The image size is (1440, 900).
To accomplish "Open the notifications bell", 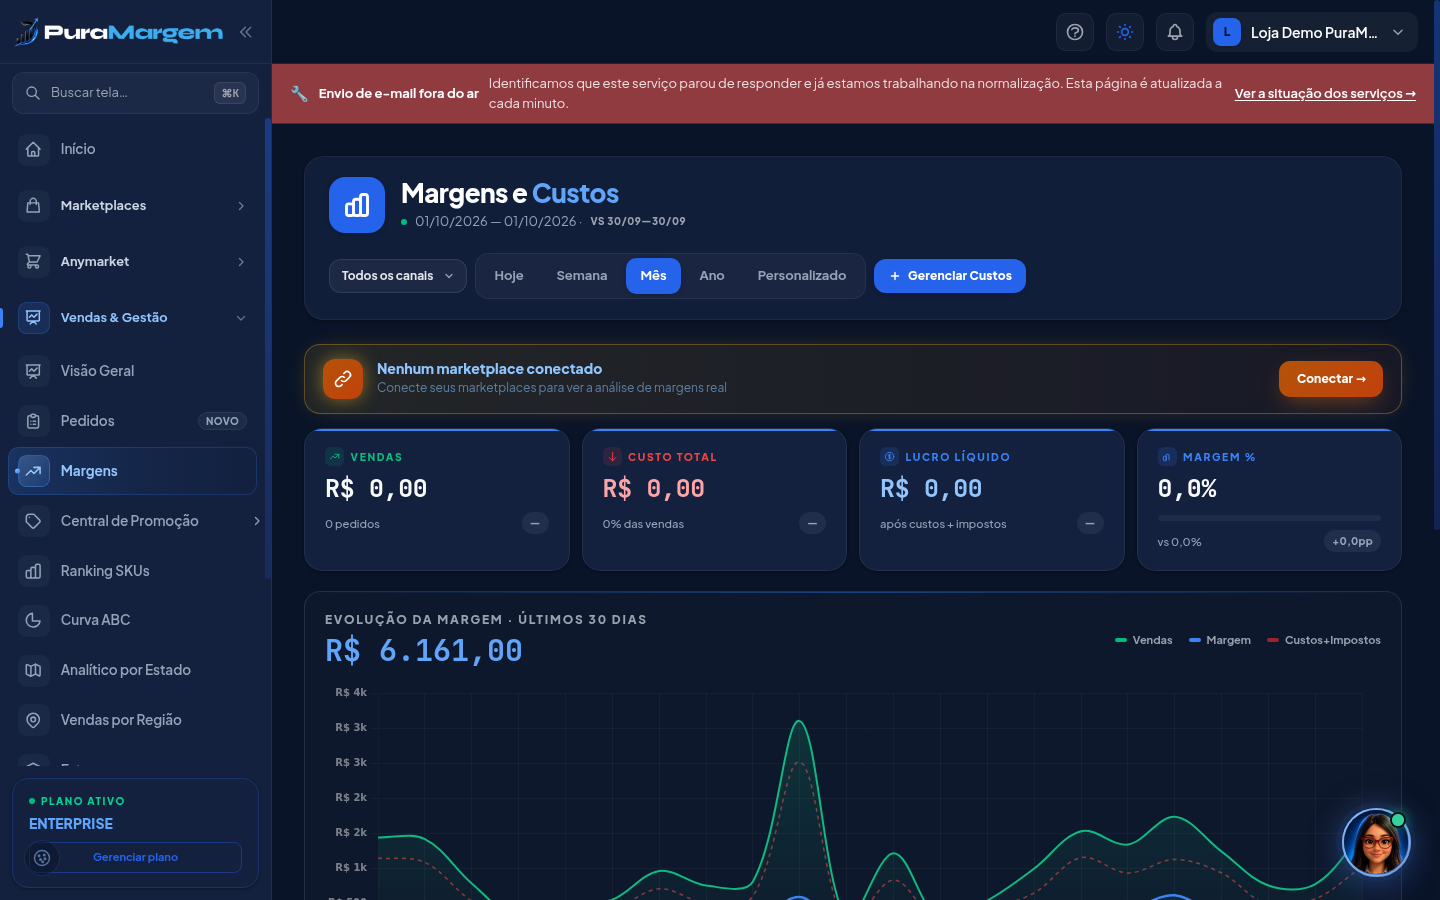I will [1175, 32].
